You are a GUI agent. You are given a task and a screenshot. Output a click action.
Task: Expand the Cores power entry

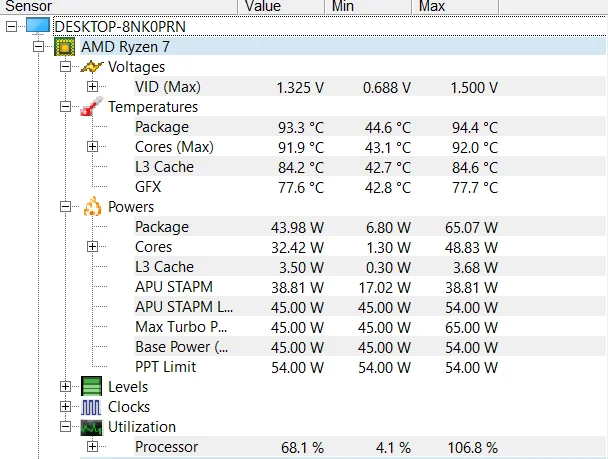(92, 247)
